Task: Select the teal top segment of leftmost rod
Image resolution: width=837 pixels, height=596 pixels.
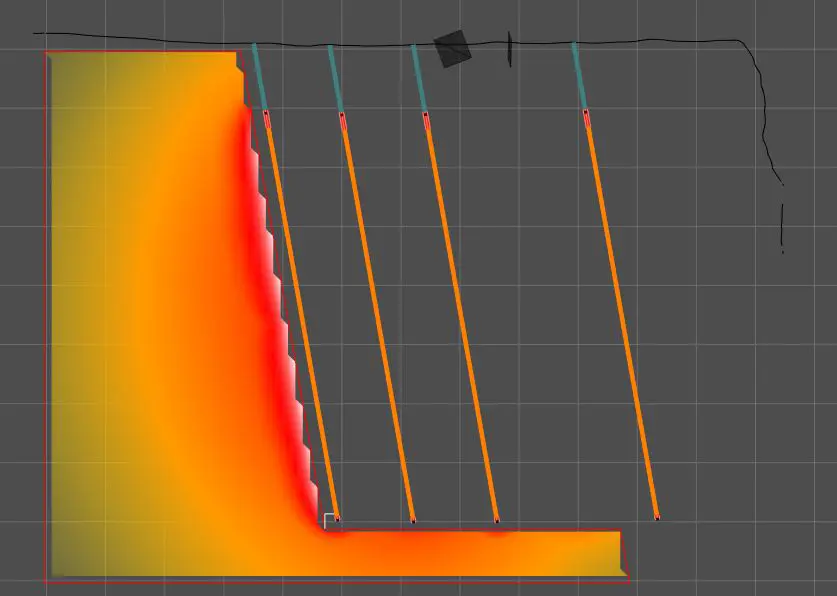Action: click(x=259, y=78)
